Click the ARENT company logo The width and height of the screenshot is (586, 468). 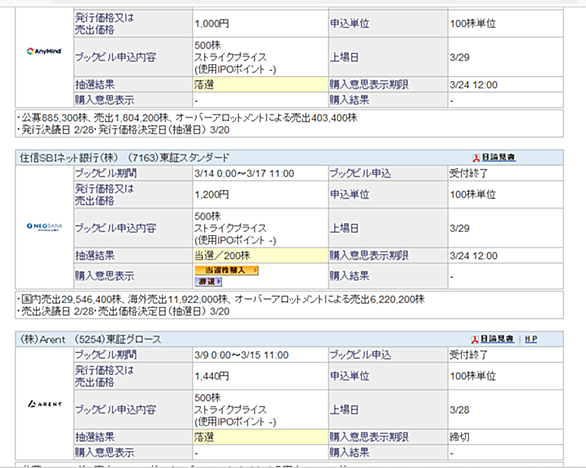[x=45, y=404]
